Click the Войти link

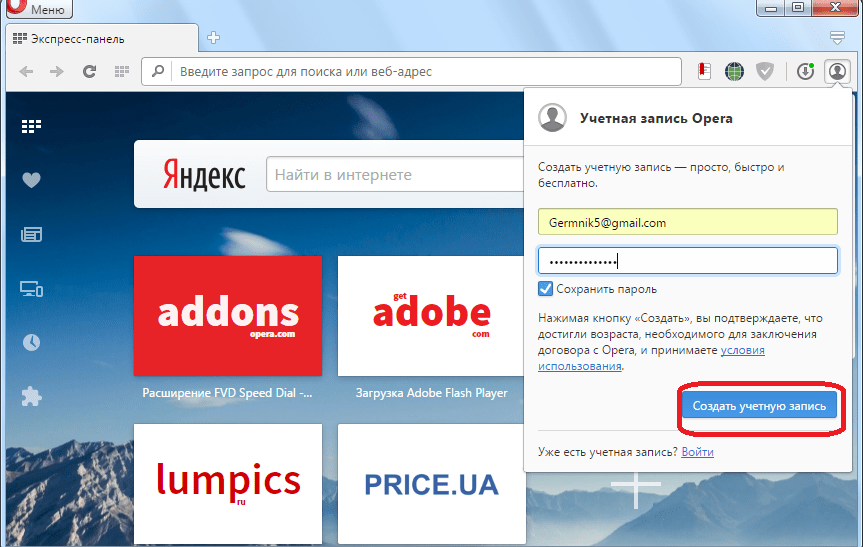[697, 452]
